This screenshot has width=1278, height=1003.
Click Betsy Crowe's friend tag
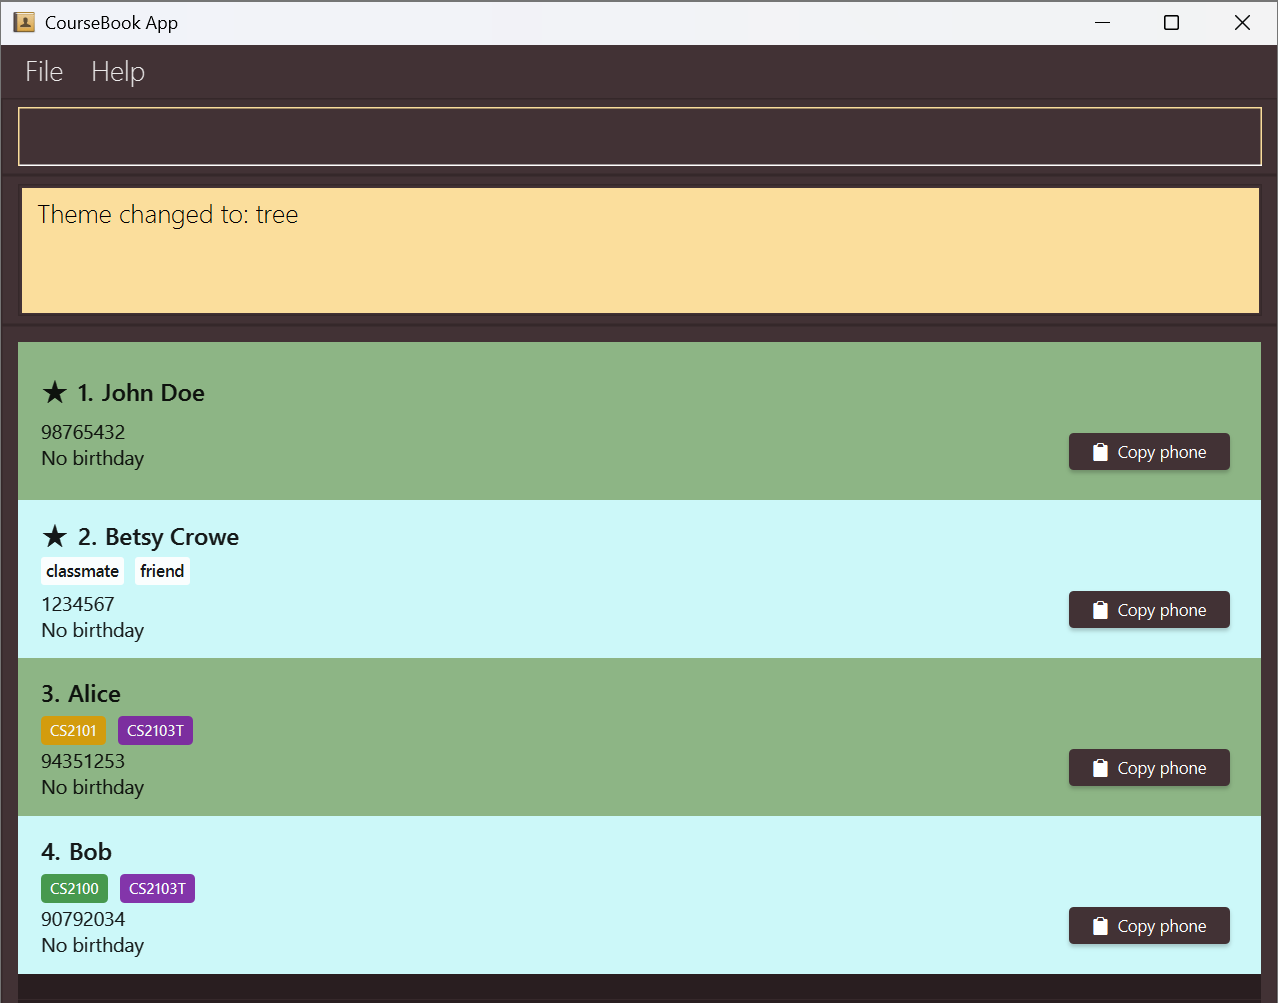162,571
